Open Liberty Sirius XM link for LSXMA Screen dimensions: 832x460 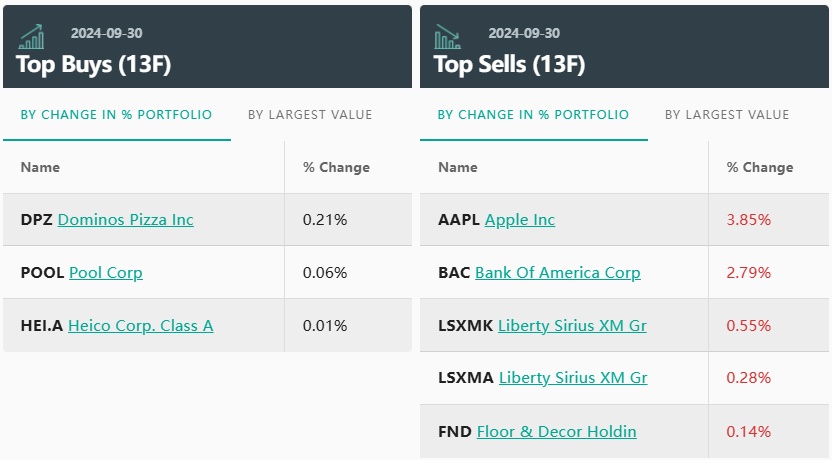(x=573, y=379)
